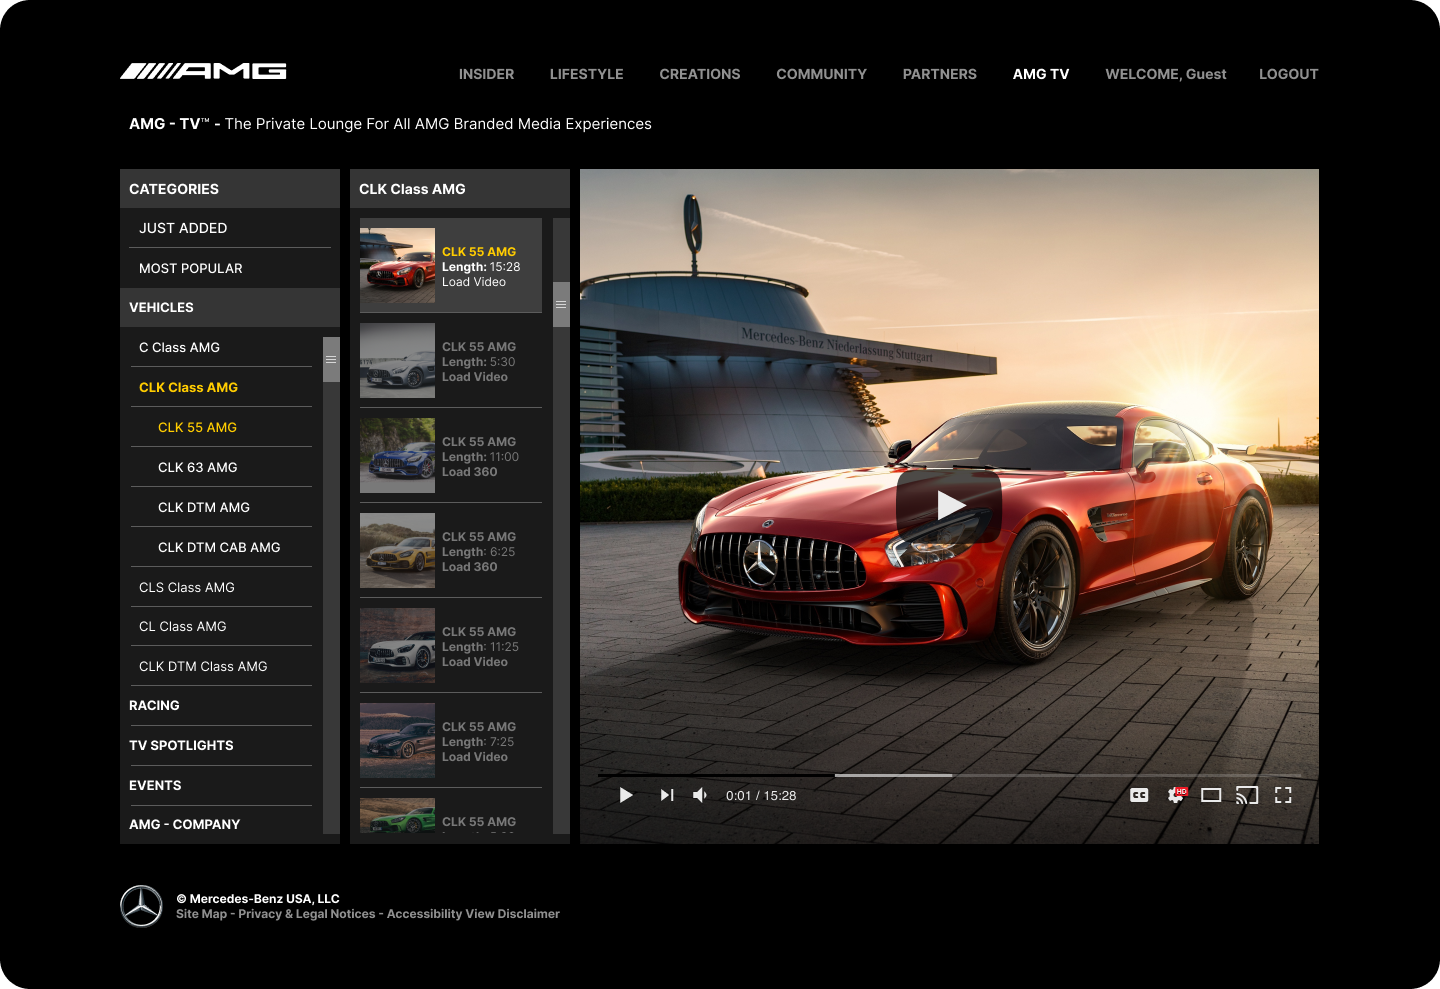1440x989 pixels.
Task: Click Load Video for the 11:25 clip
Action: [475, 662]
